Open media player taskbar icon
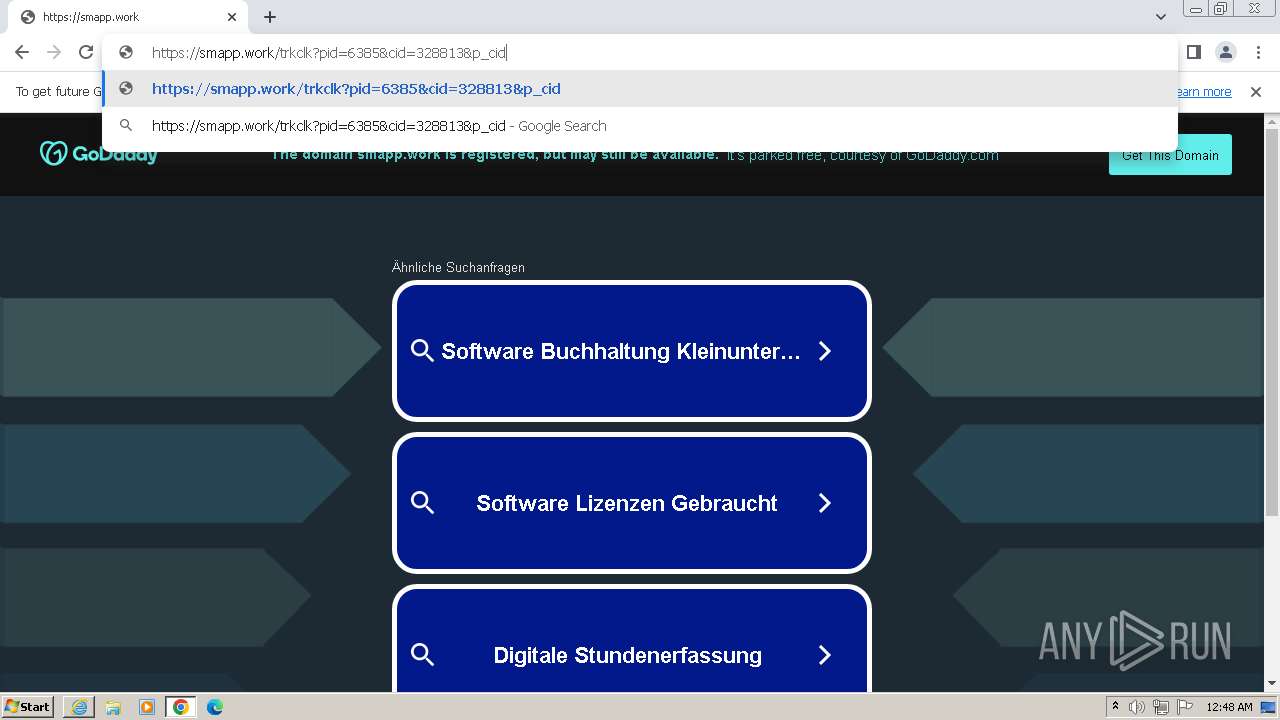1280x720 pixels. [147, 707]
